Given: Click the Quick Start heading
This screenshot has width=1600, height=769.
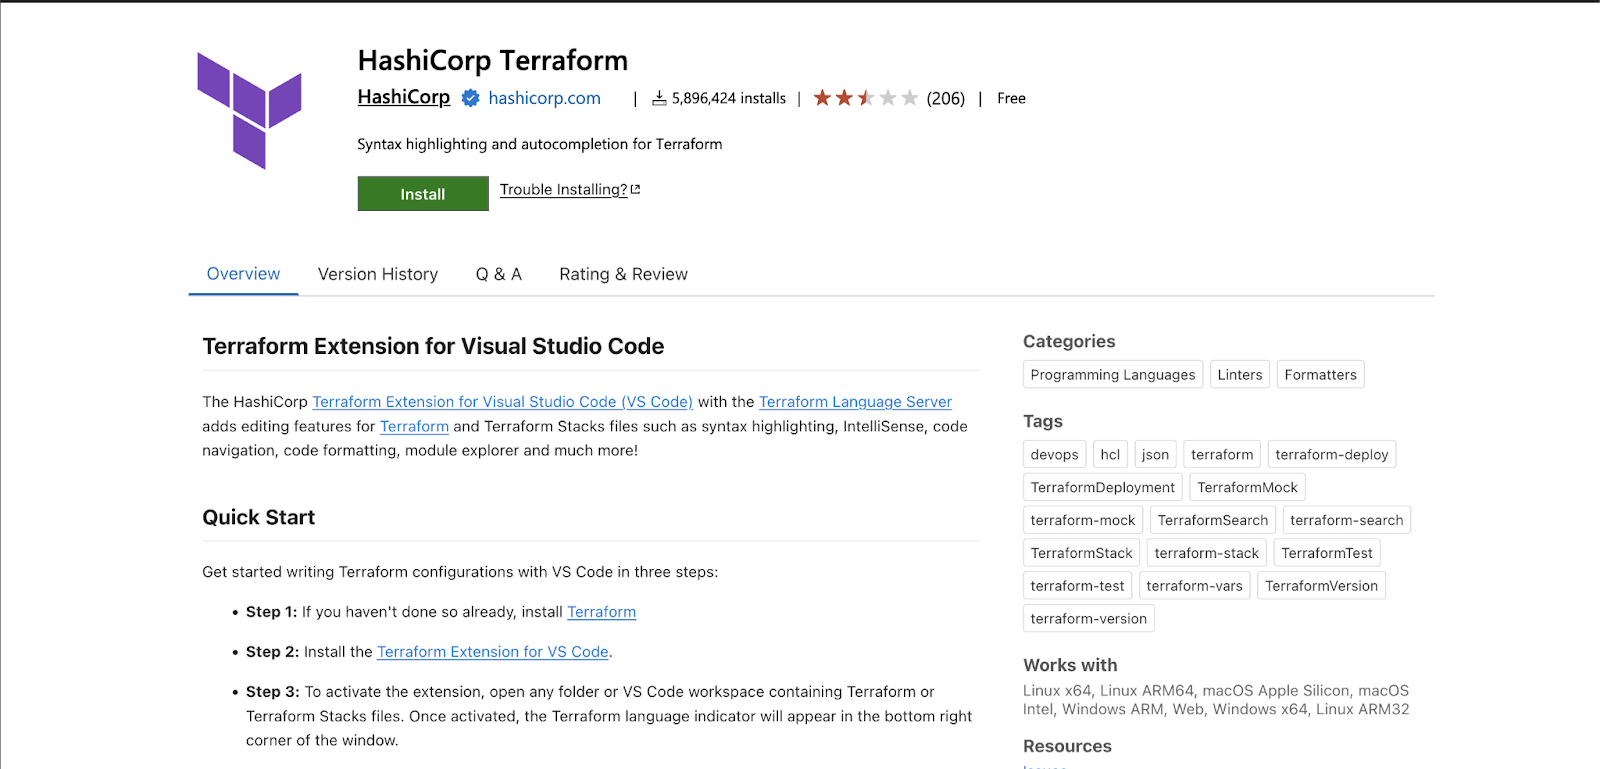Looking at the screenshot, I should coord(259,517).
